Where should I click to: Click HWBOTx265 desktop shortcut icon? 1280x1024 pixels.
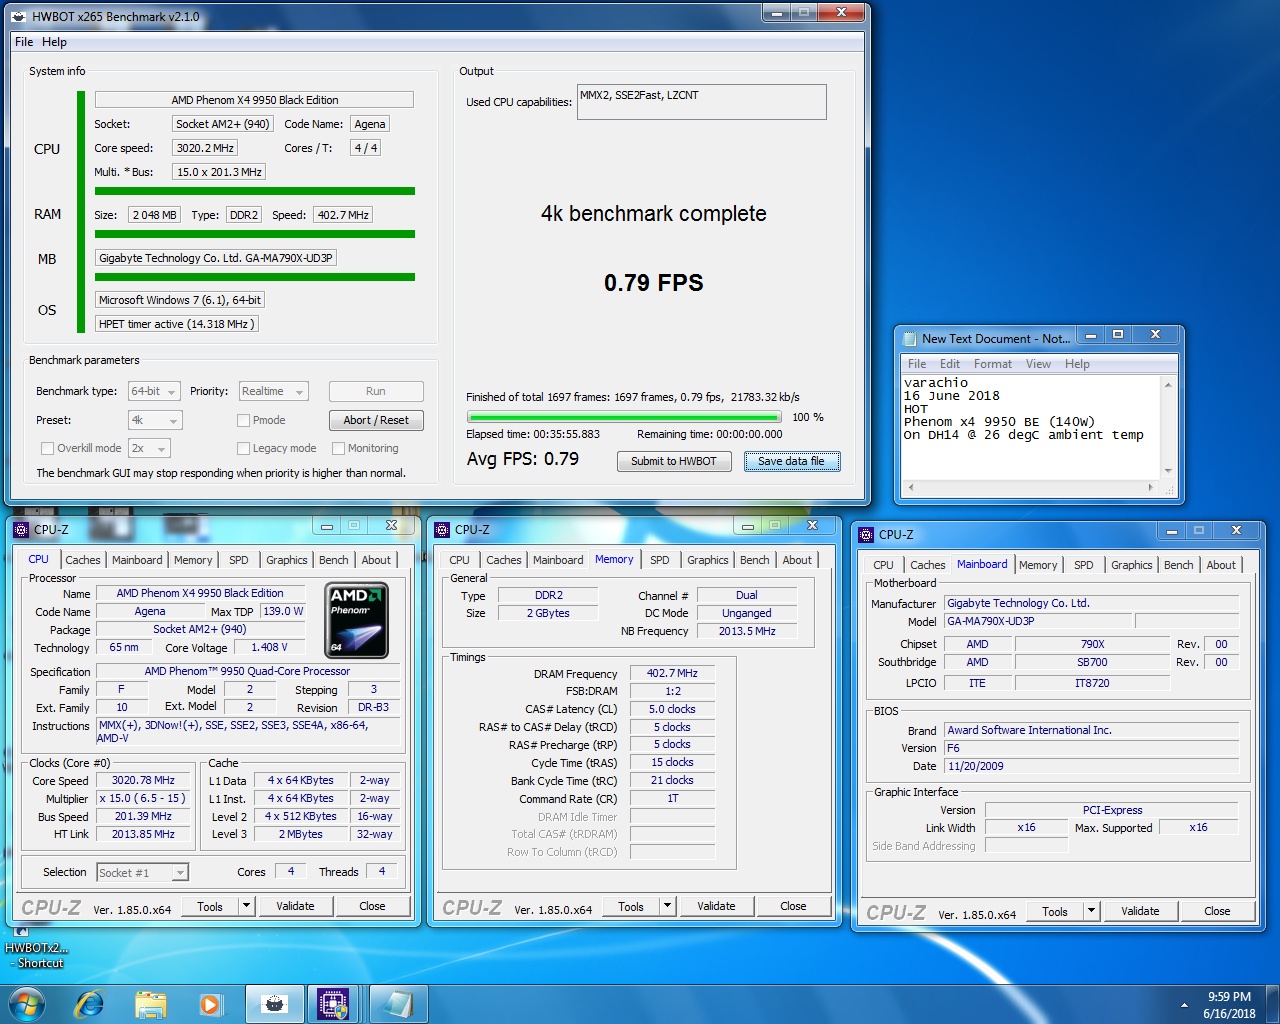[35, 947]
